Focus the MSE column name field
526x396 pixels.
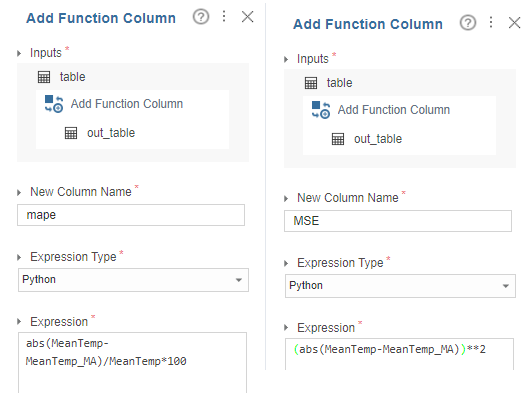(x=398, y=221)
